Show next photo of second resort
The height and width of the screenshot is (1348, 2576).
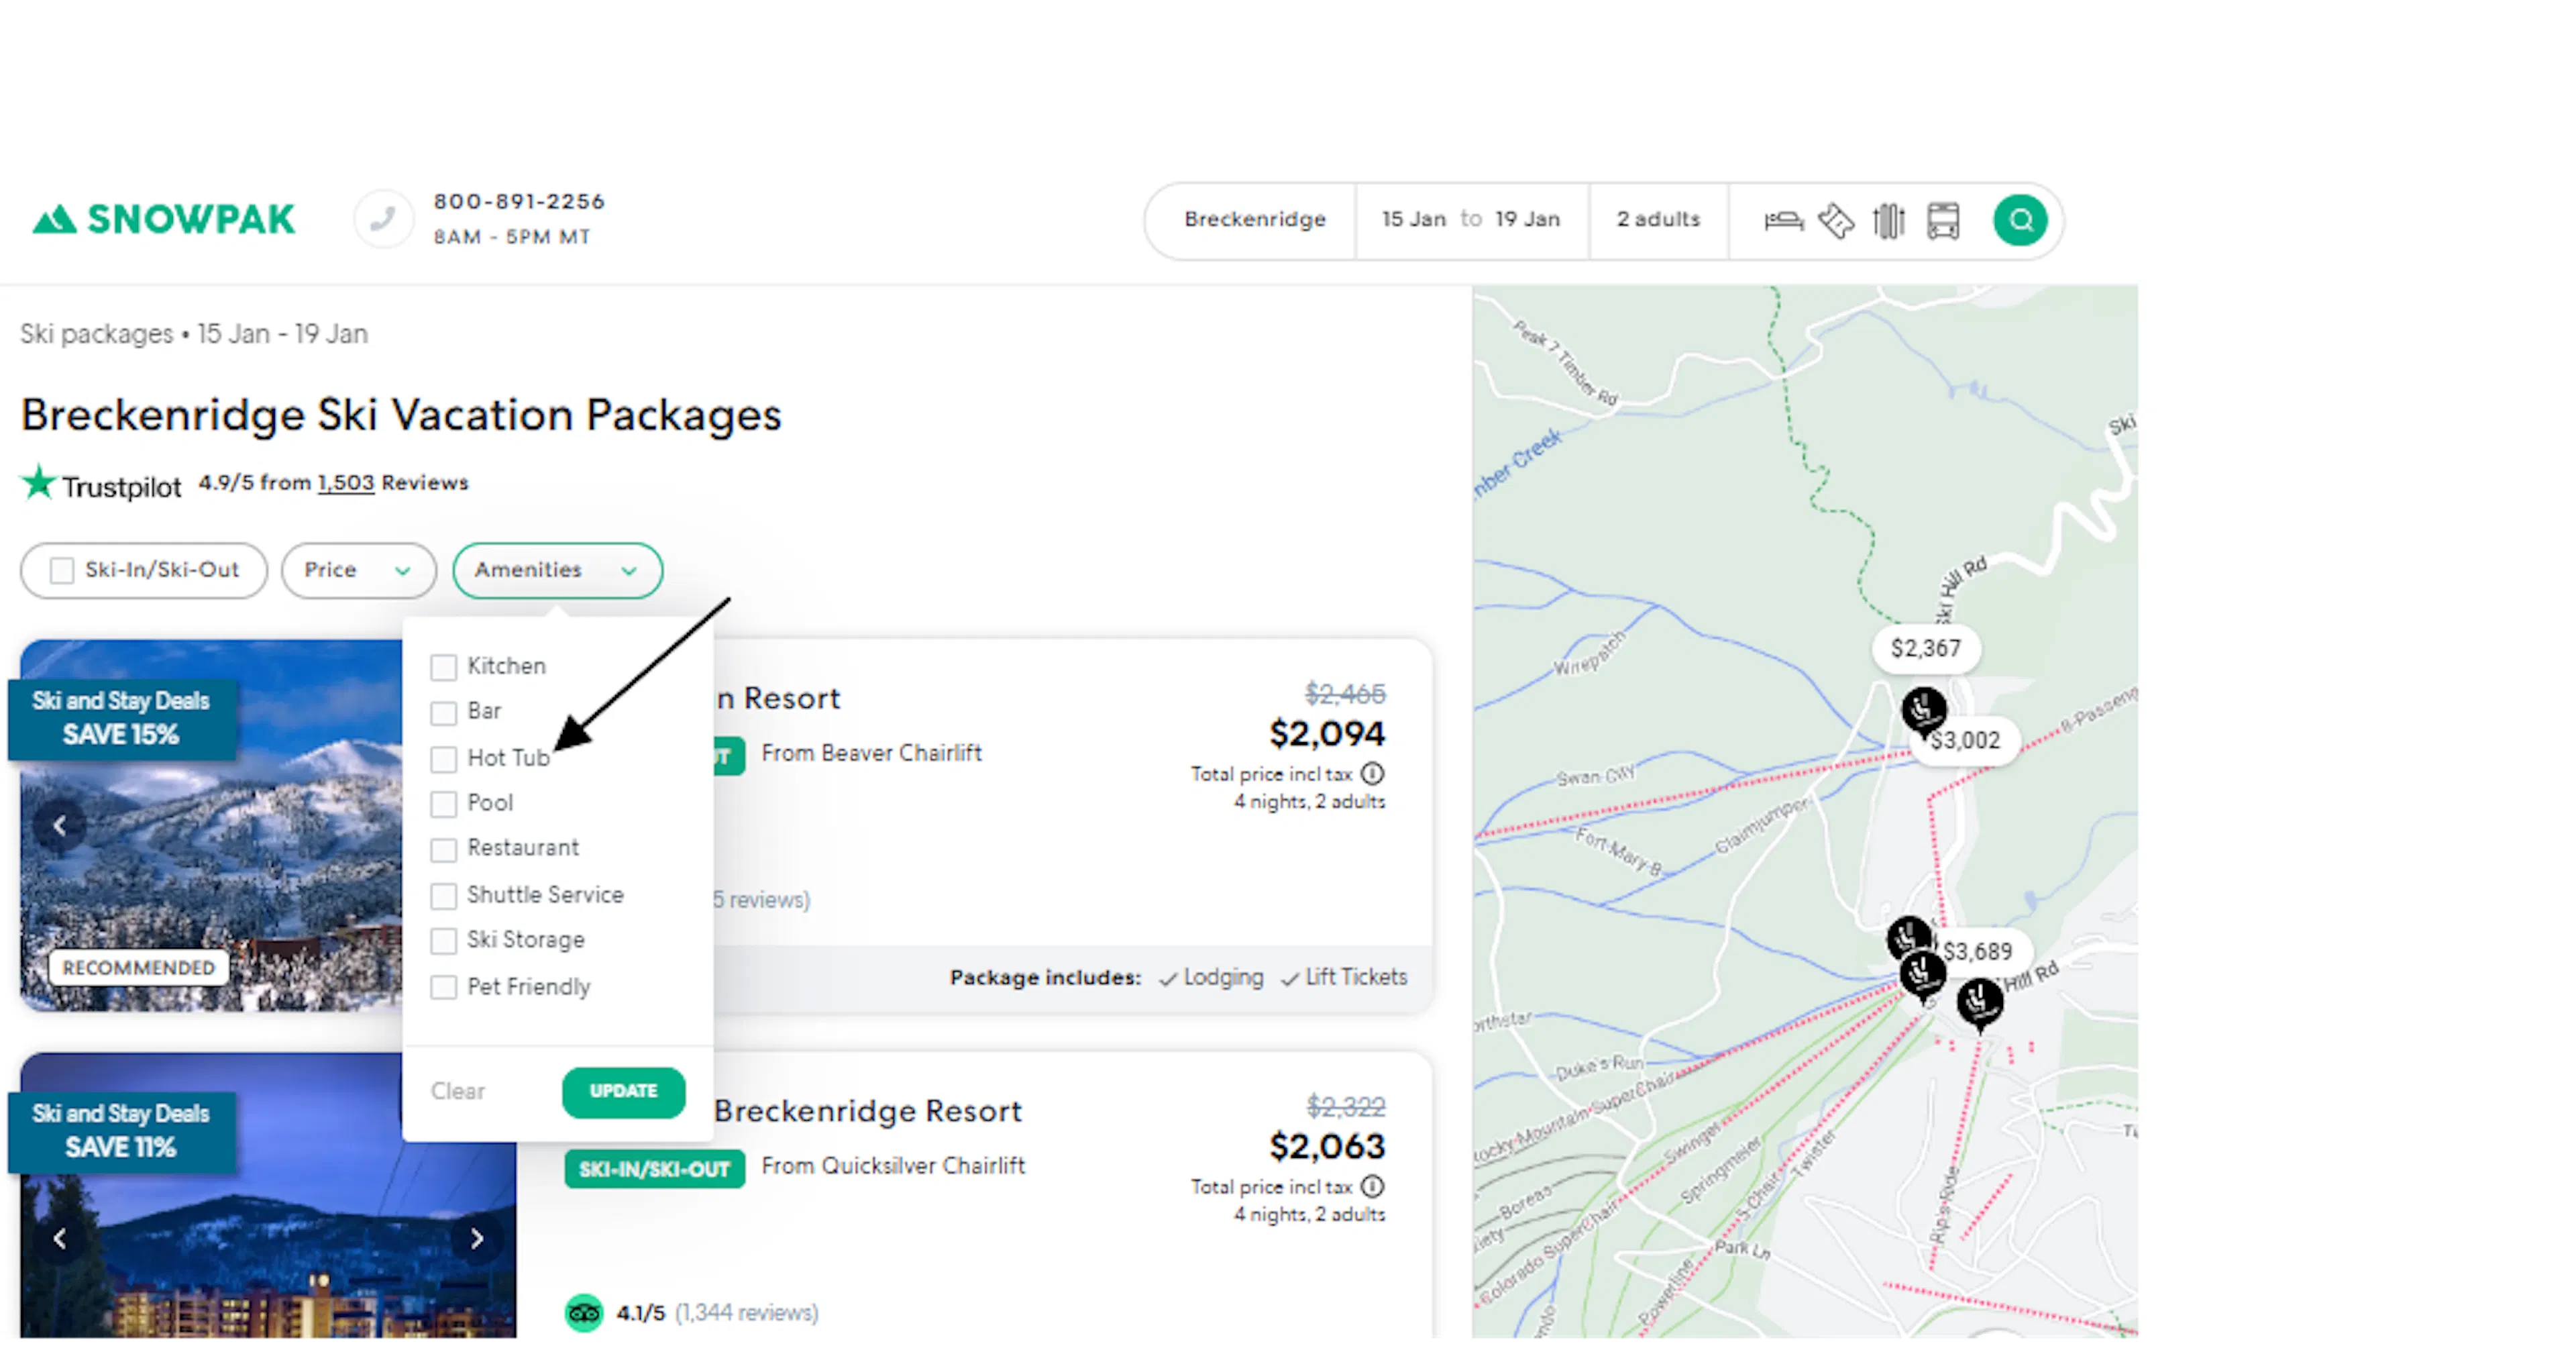477,1238
